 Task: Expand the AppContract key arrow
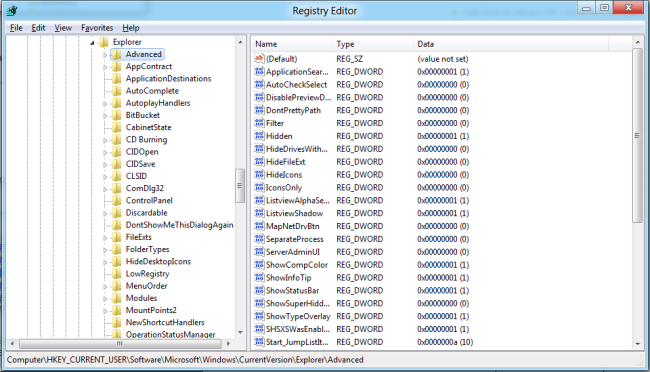105,67
